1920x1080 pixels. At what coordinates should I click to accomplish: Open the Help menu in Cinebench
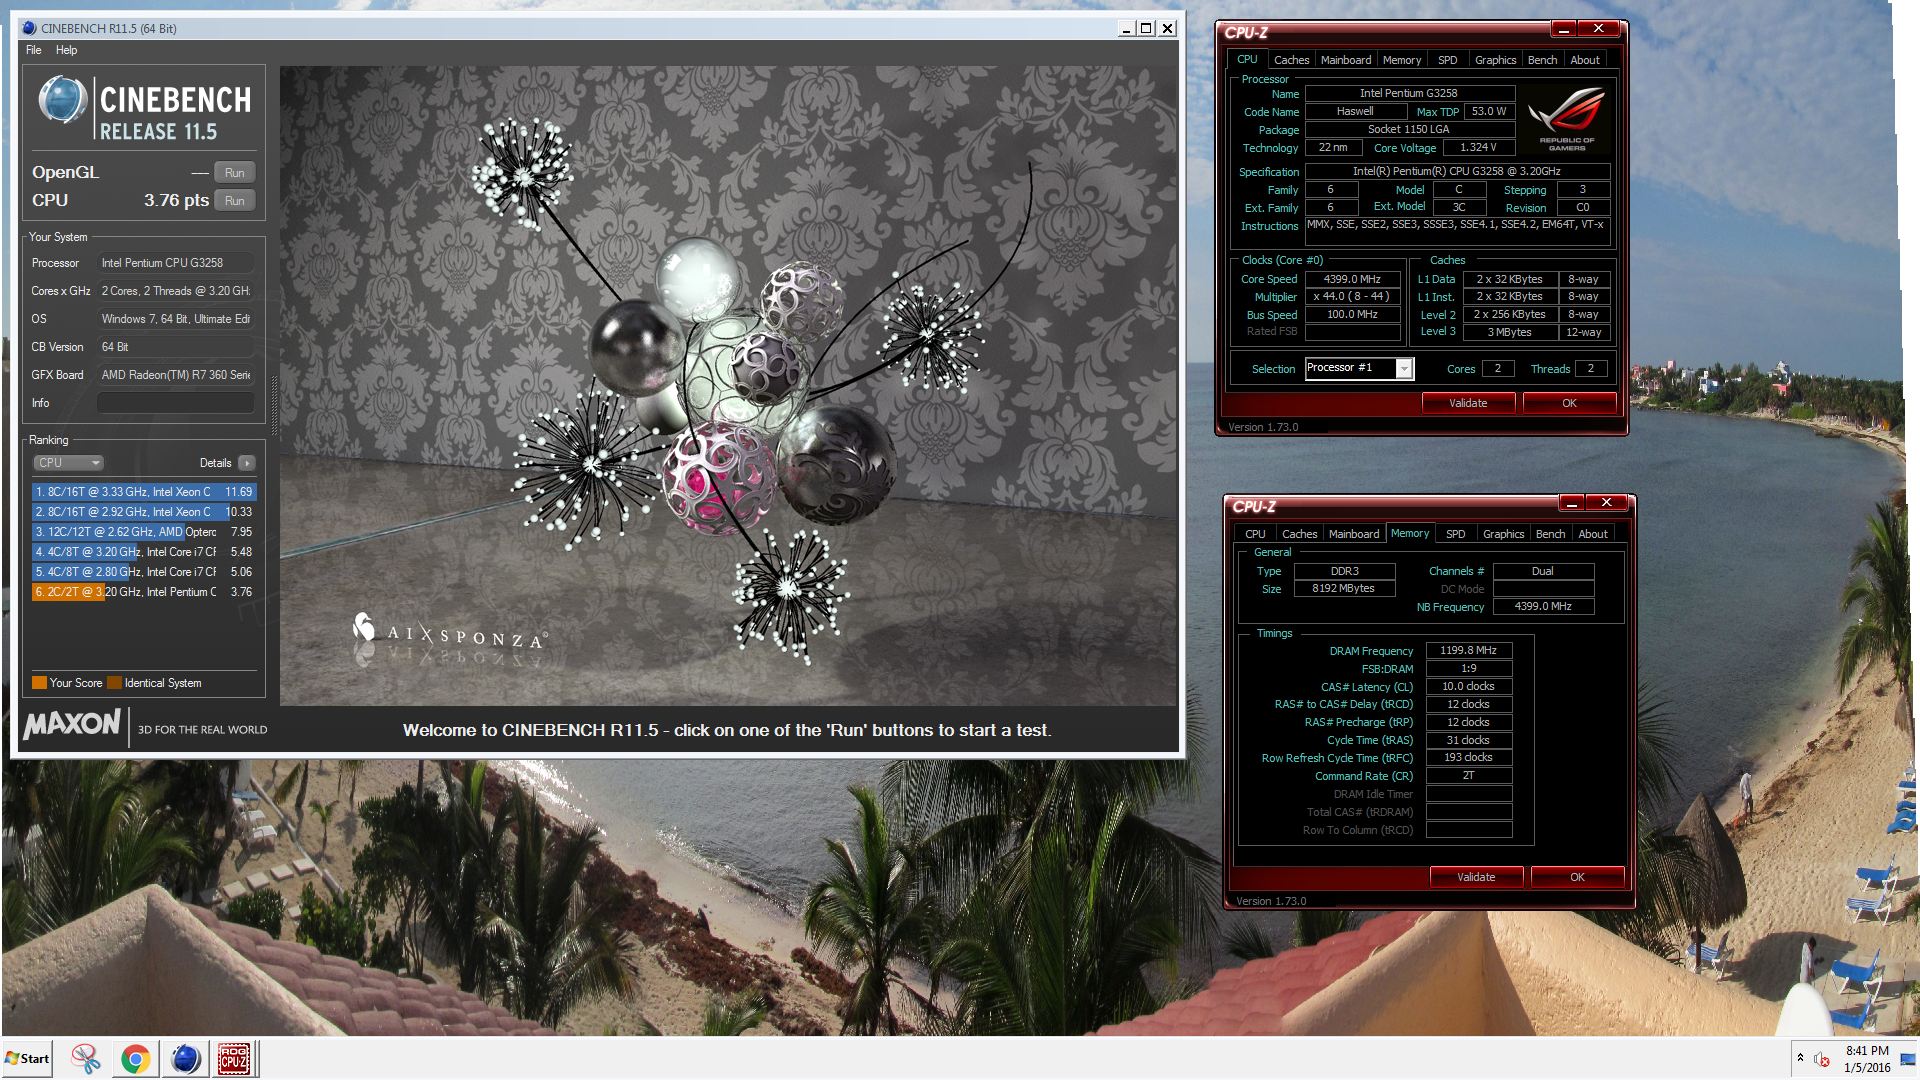66,50
